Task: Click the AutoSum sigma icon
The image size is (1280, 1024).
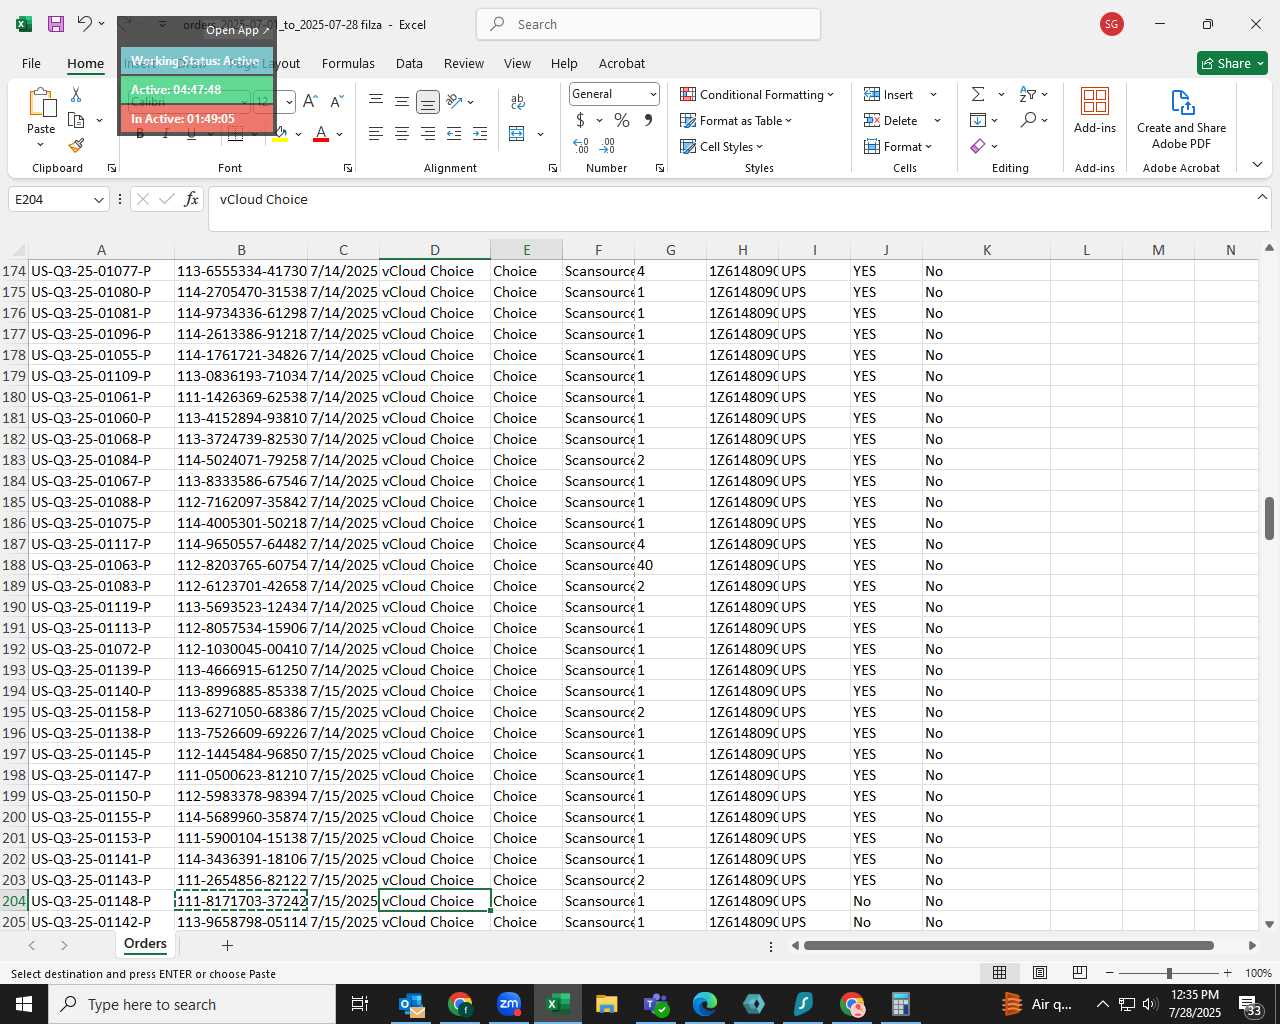Action: tap(978, 94)
